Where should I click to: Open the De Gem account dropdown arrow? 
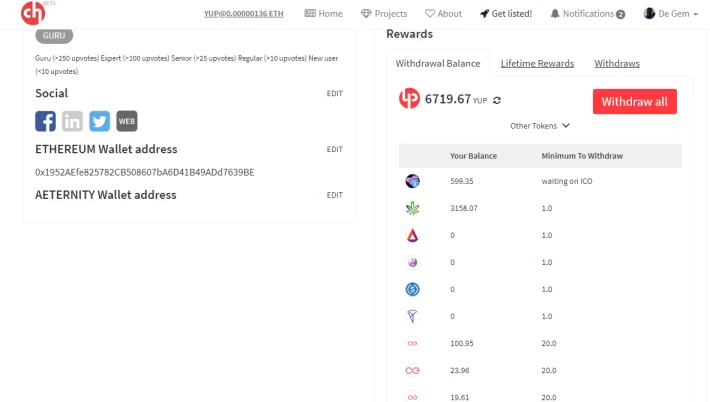[696, 14]
